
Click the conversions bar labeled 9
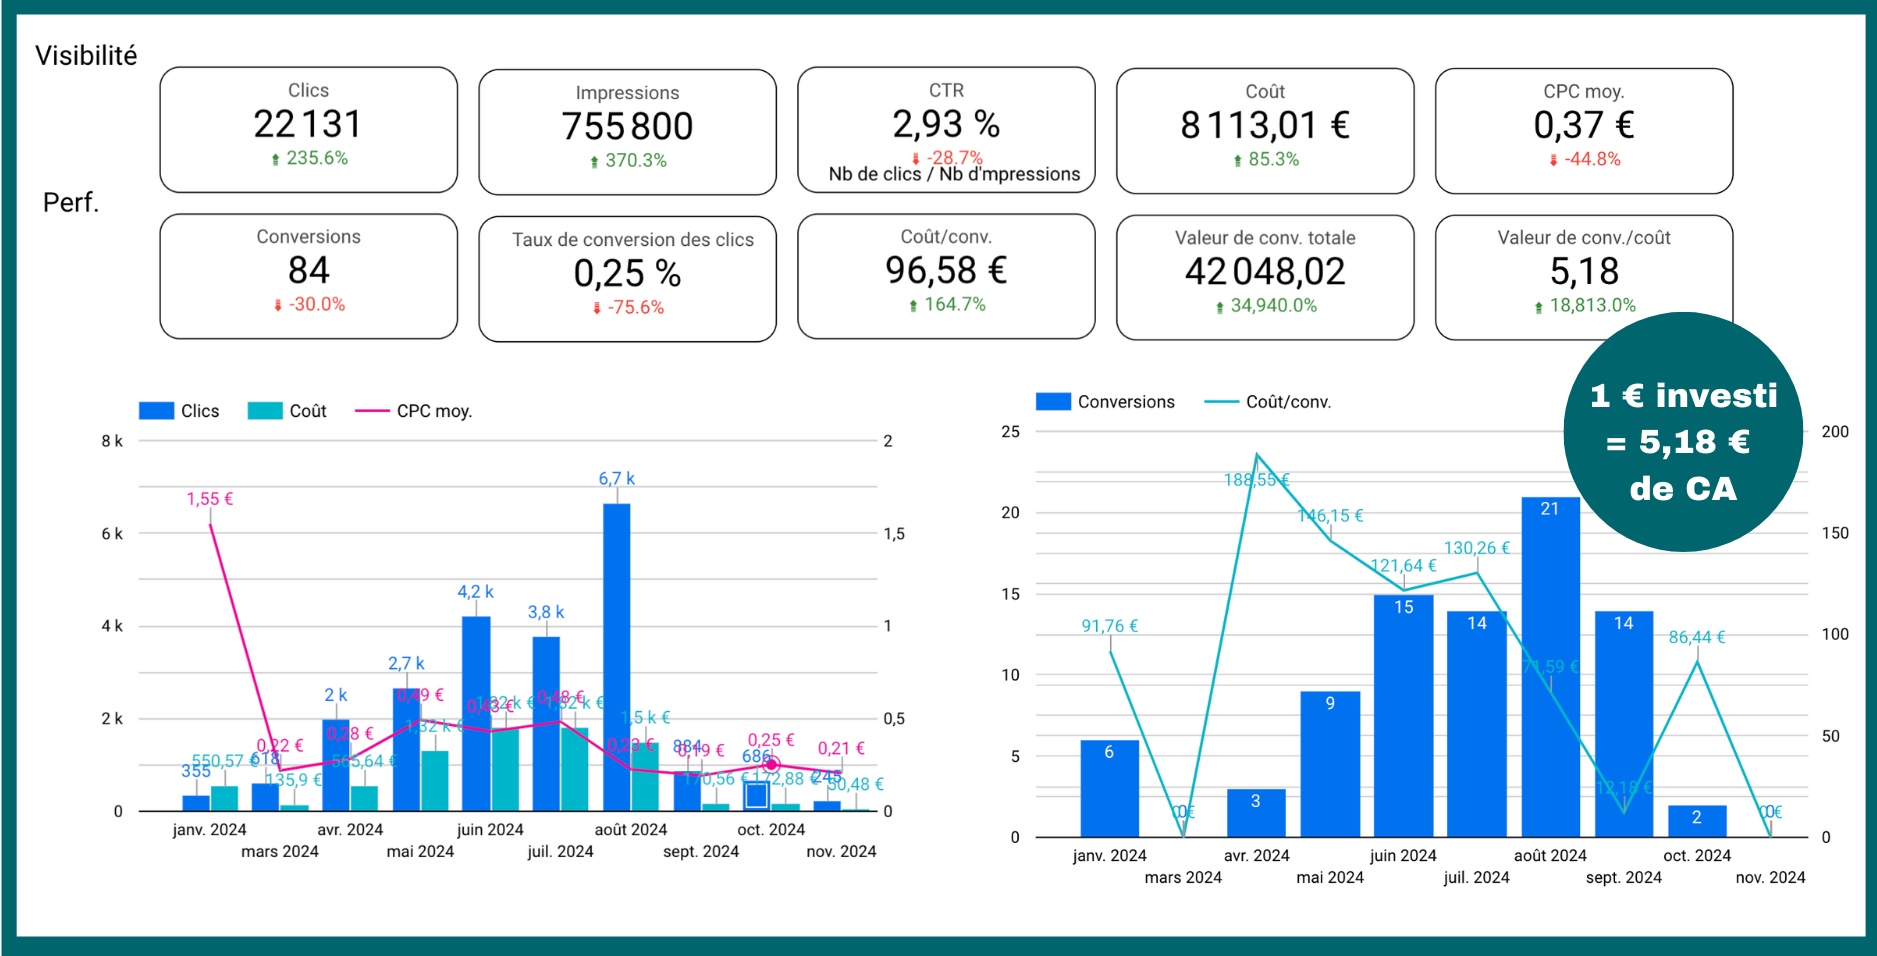pyautogui.click(x=1330, y=764)
